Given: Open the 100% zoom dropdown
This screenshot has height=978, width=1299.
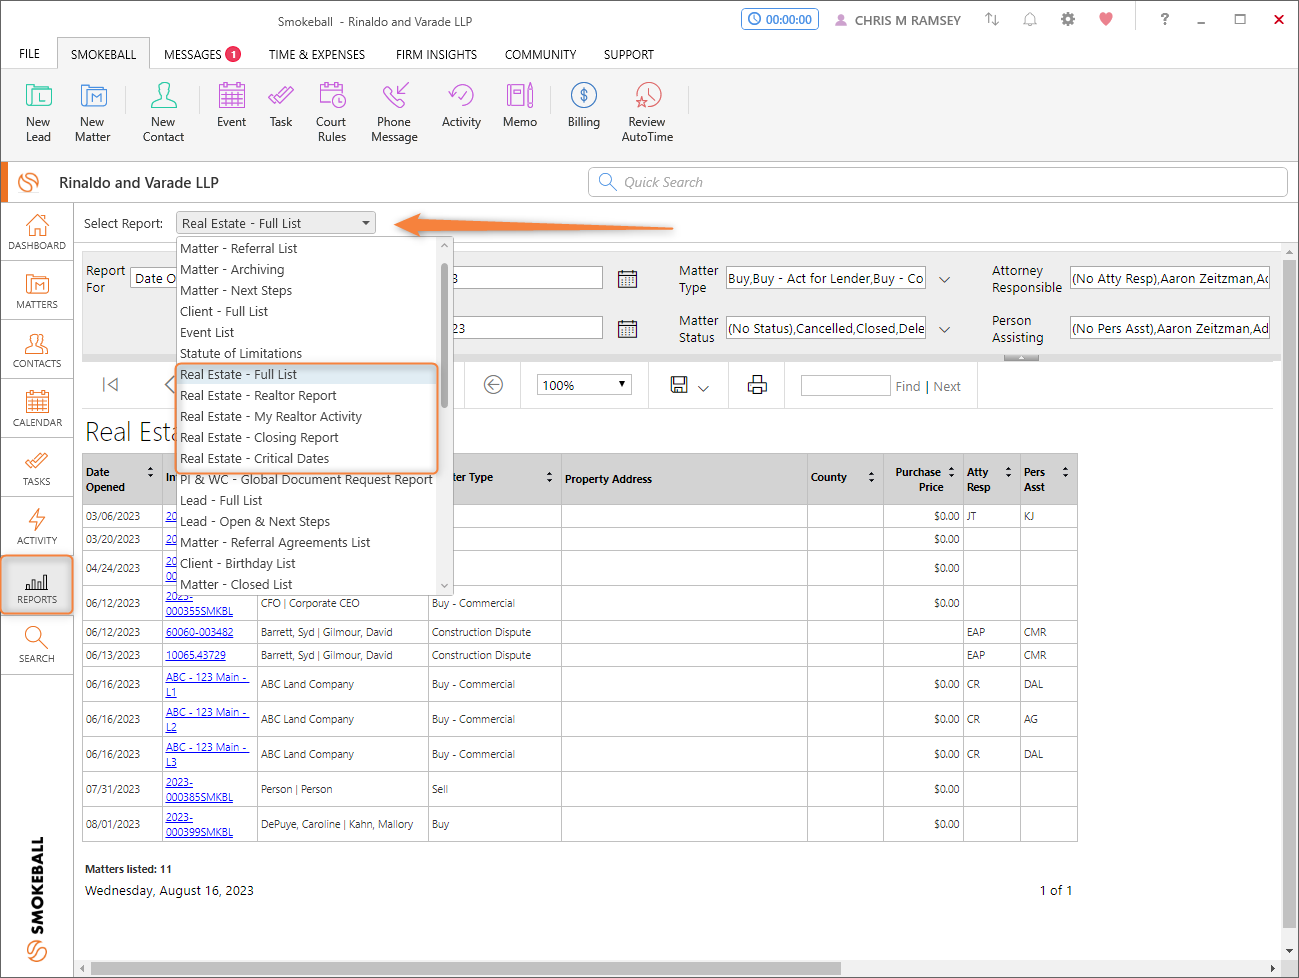Looking at the screenshot, I should click(585, 385).
